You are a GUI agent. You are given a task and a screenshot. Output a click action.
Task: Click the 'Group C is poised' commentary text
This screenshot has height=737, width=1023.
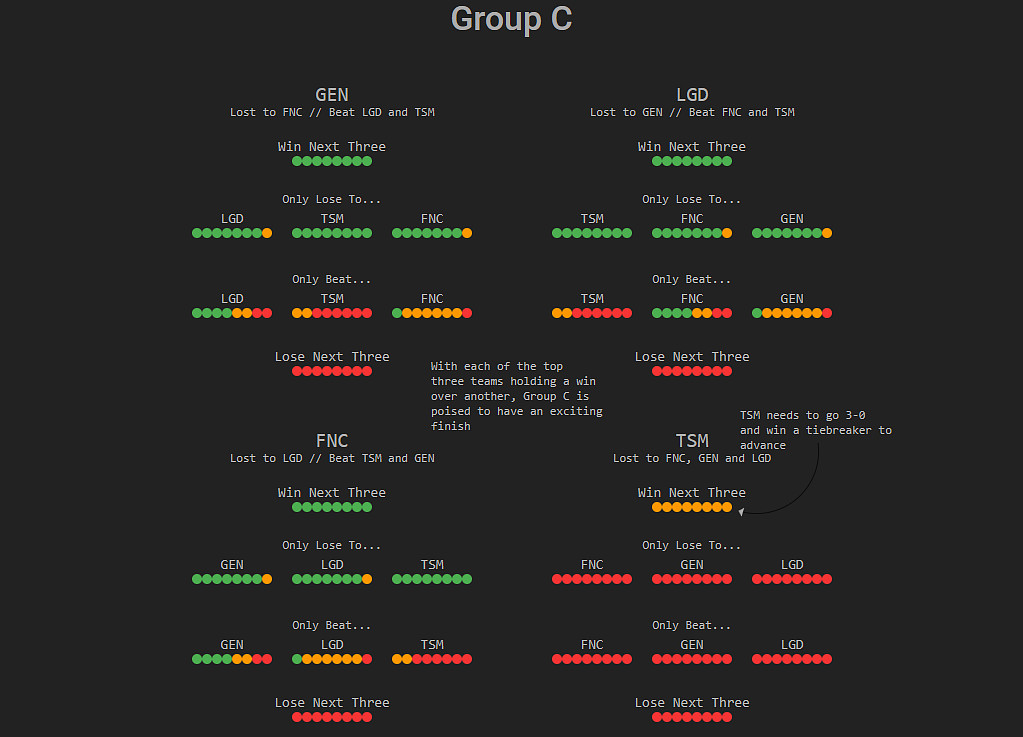pyautogui.click(x=516, y=396)
